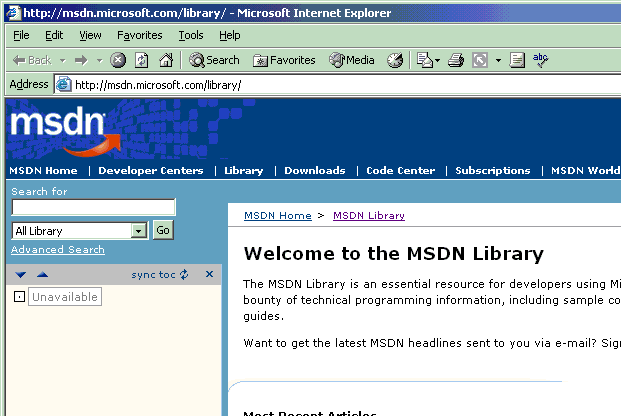
Task: Go to MSDN Home in navigation bar
Action: (x=43, y=170)
